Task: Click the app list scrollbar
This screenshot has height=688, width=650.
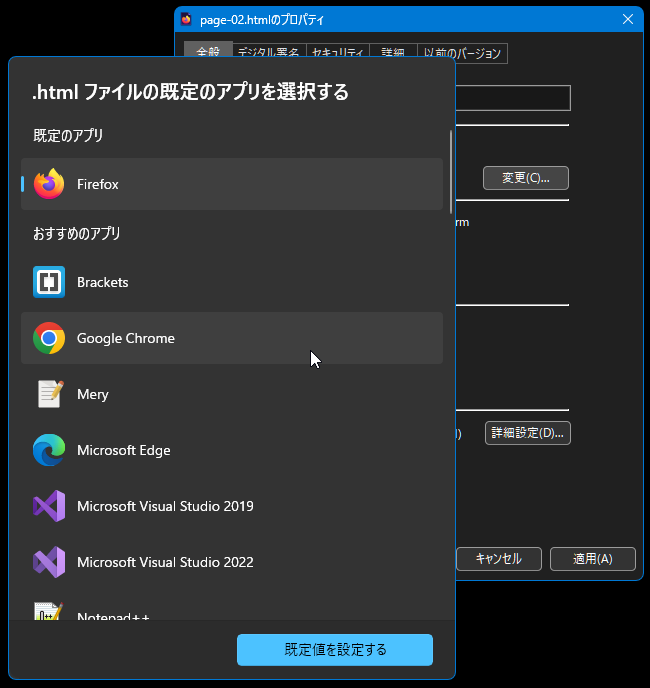Action: 451,172
